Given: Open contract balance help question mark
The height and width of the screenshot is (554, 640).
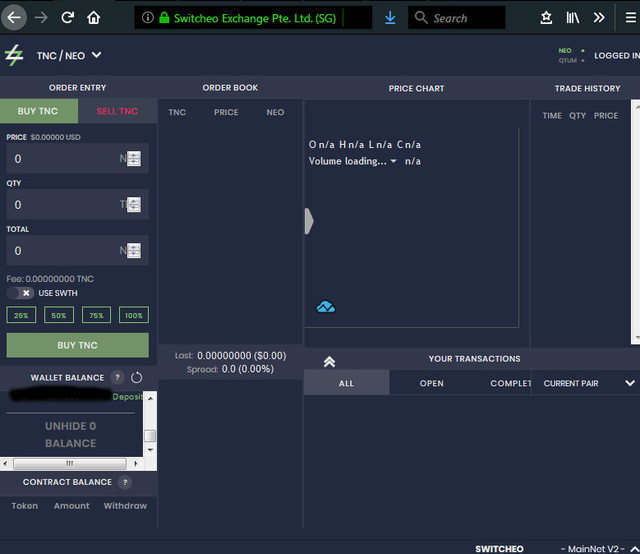Looking at the screenshot, I should point(125,482).
